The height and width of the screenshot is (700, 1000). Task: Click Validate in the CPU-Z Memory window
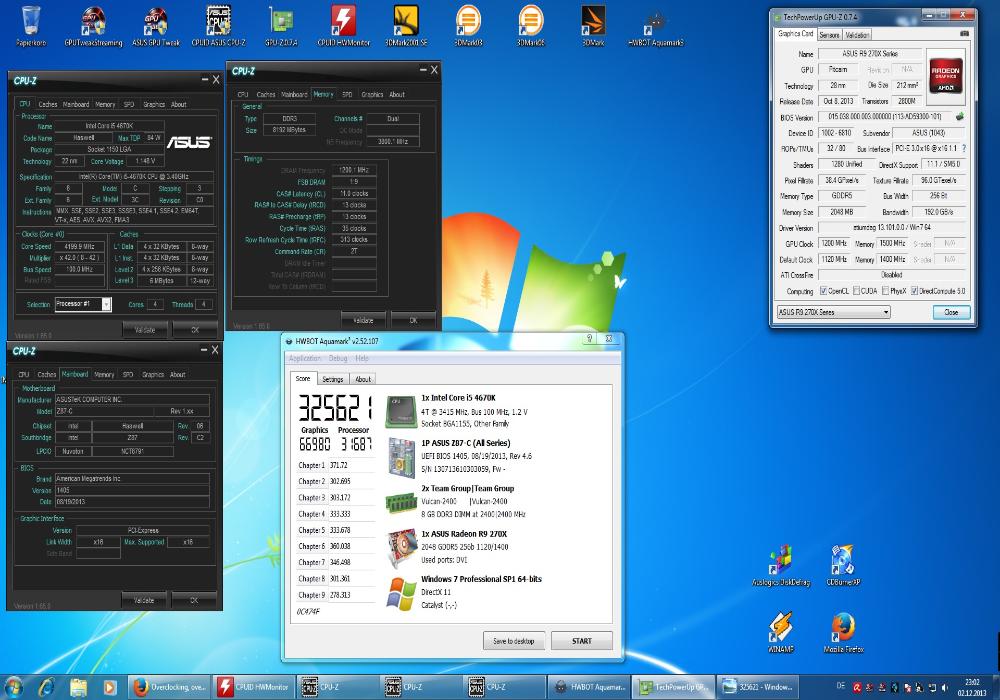(x=364, y=320)
